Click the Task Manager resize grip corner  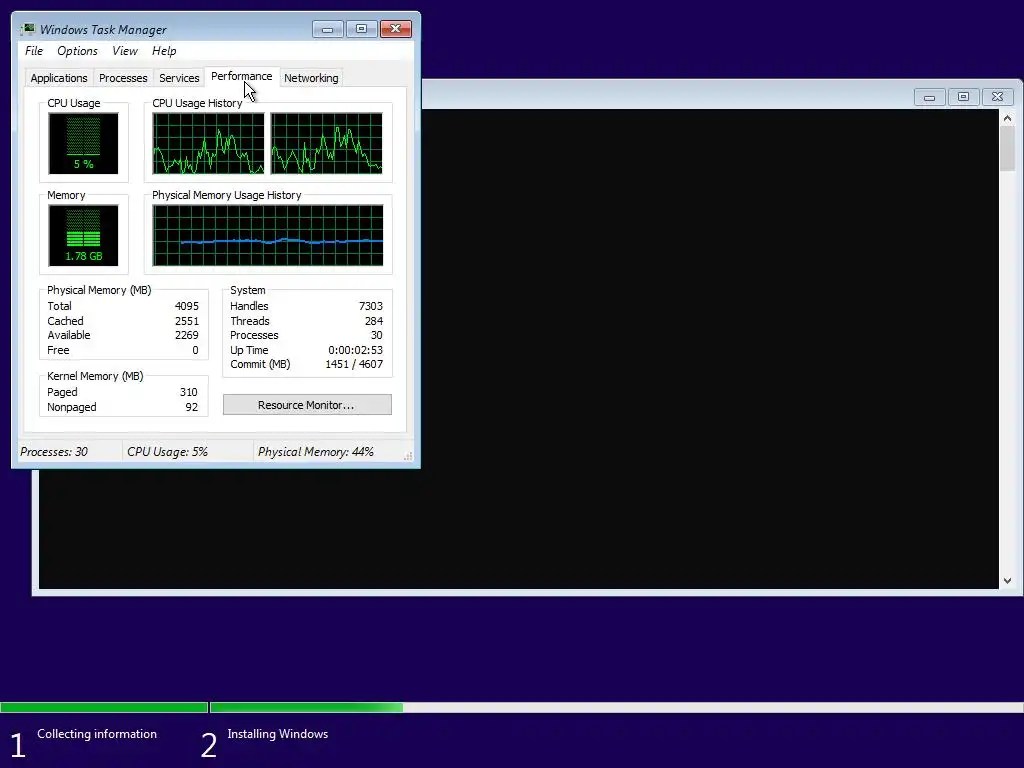point(408,456)
